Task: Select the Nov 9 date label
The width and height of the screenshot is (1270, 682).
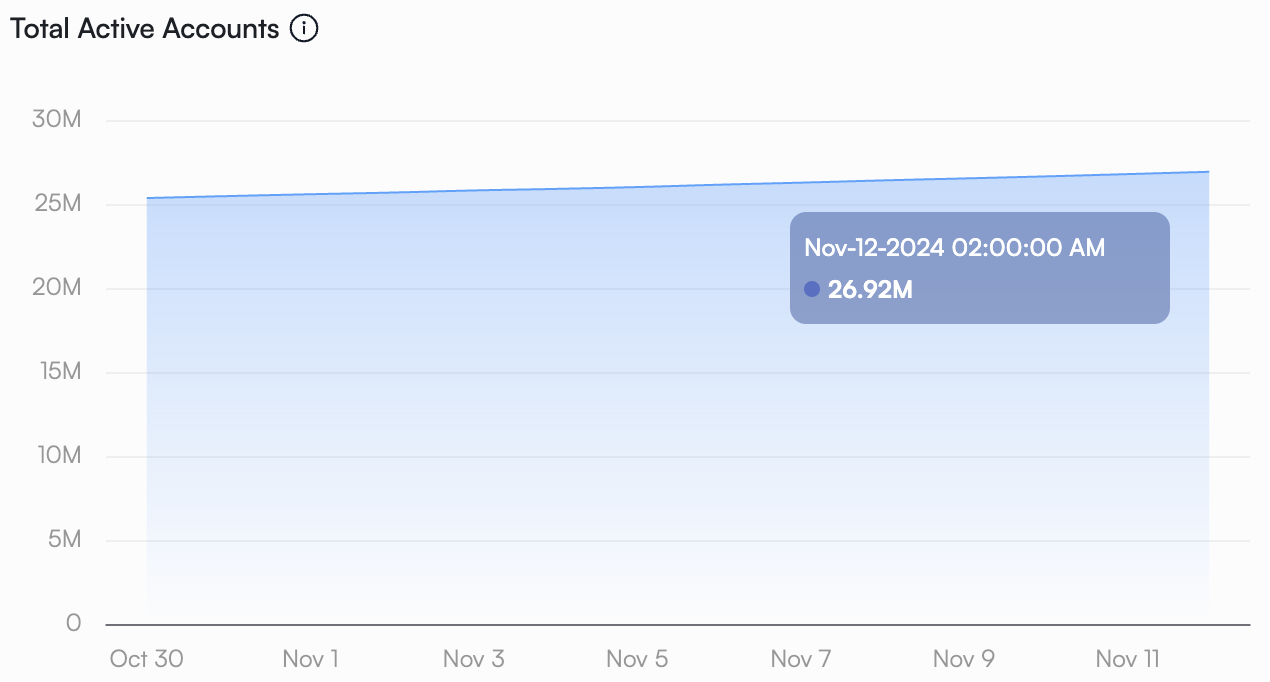Action: [x=963, y=659]
